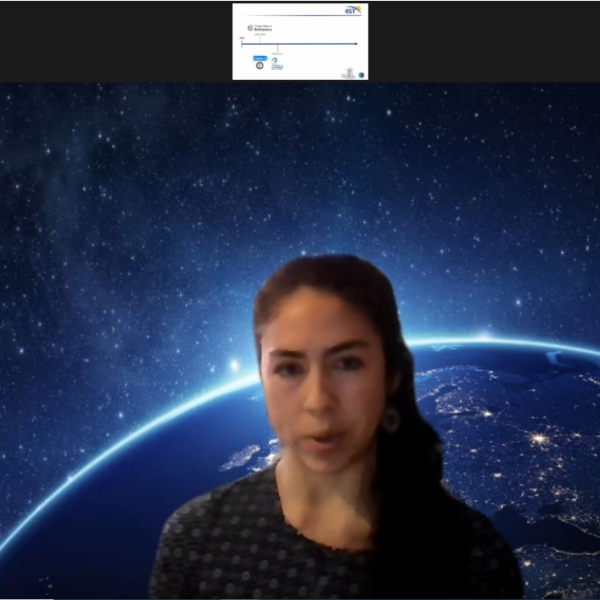
Task: Click the green date label above timeline
Action: click(260, 35)
